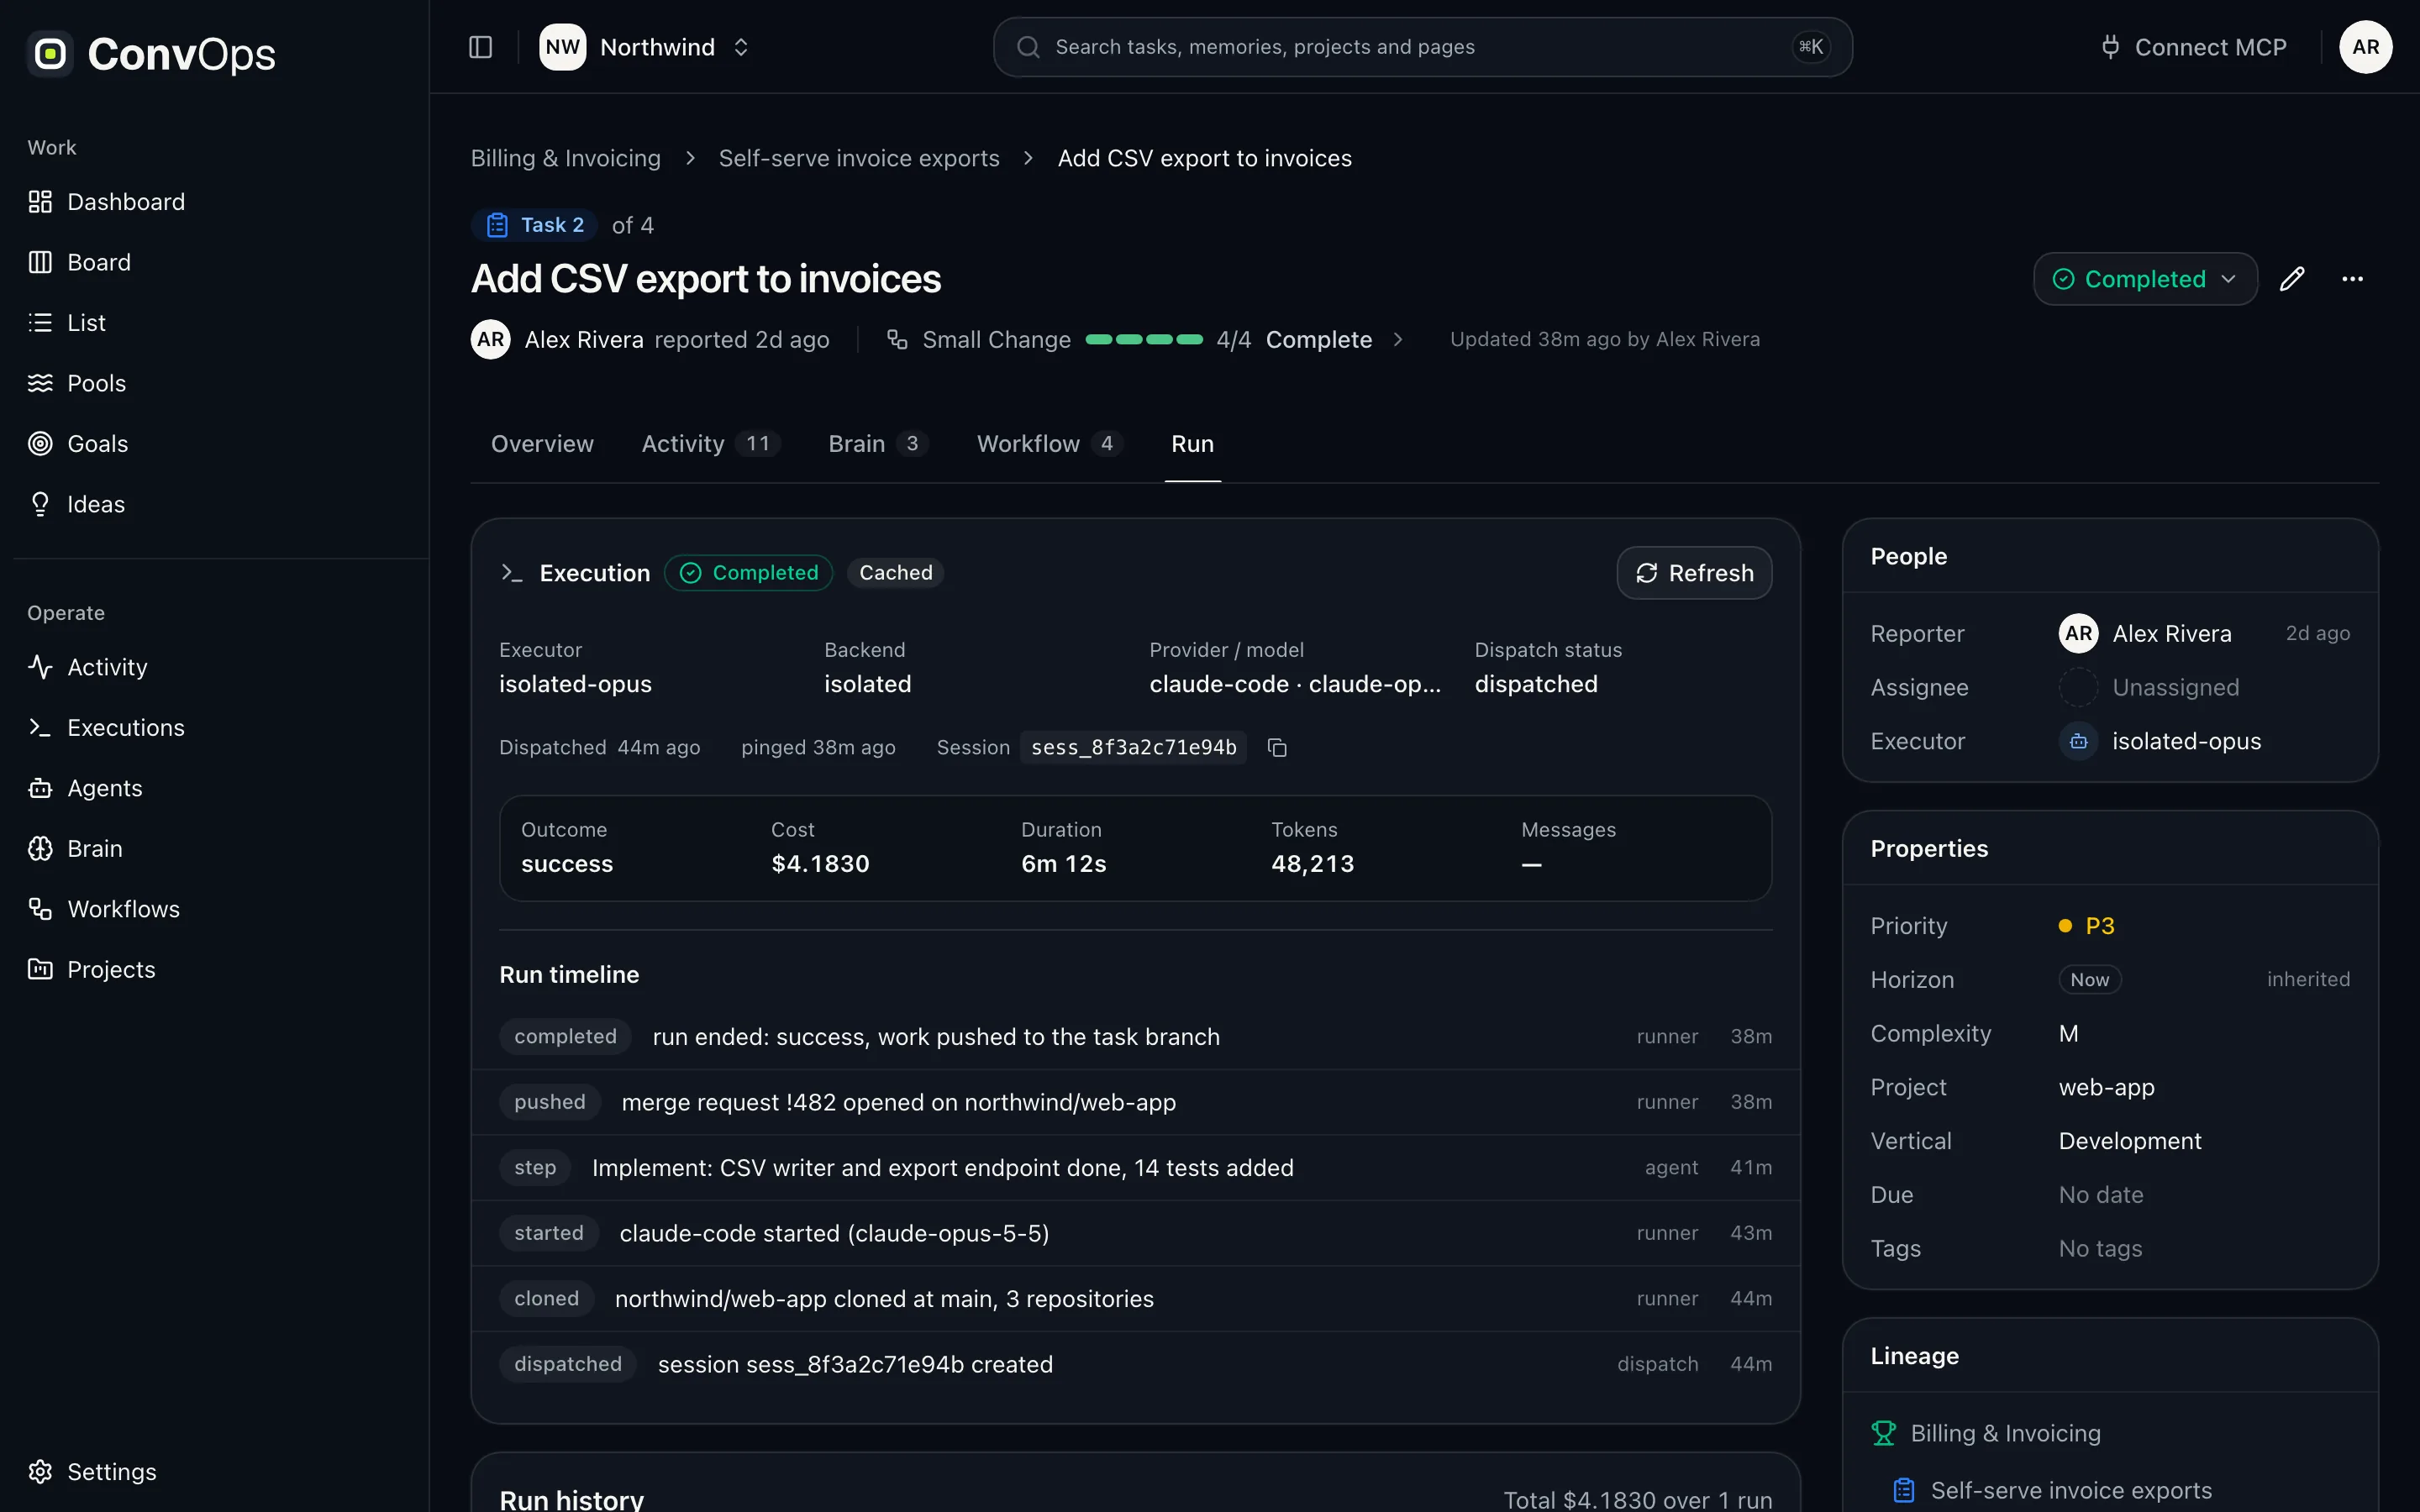Select the 'session sess_8f3a2c71e94b created' row

pyautogui.click(x=1135, y=1364)
